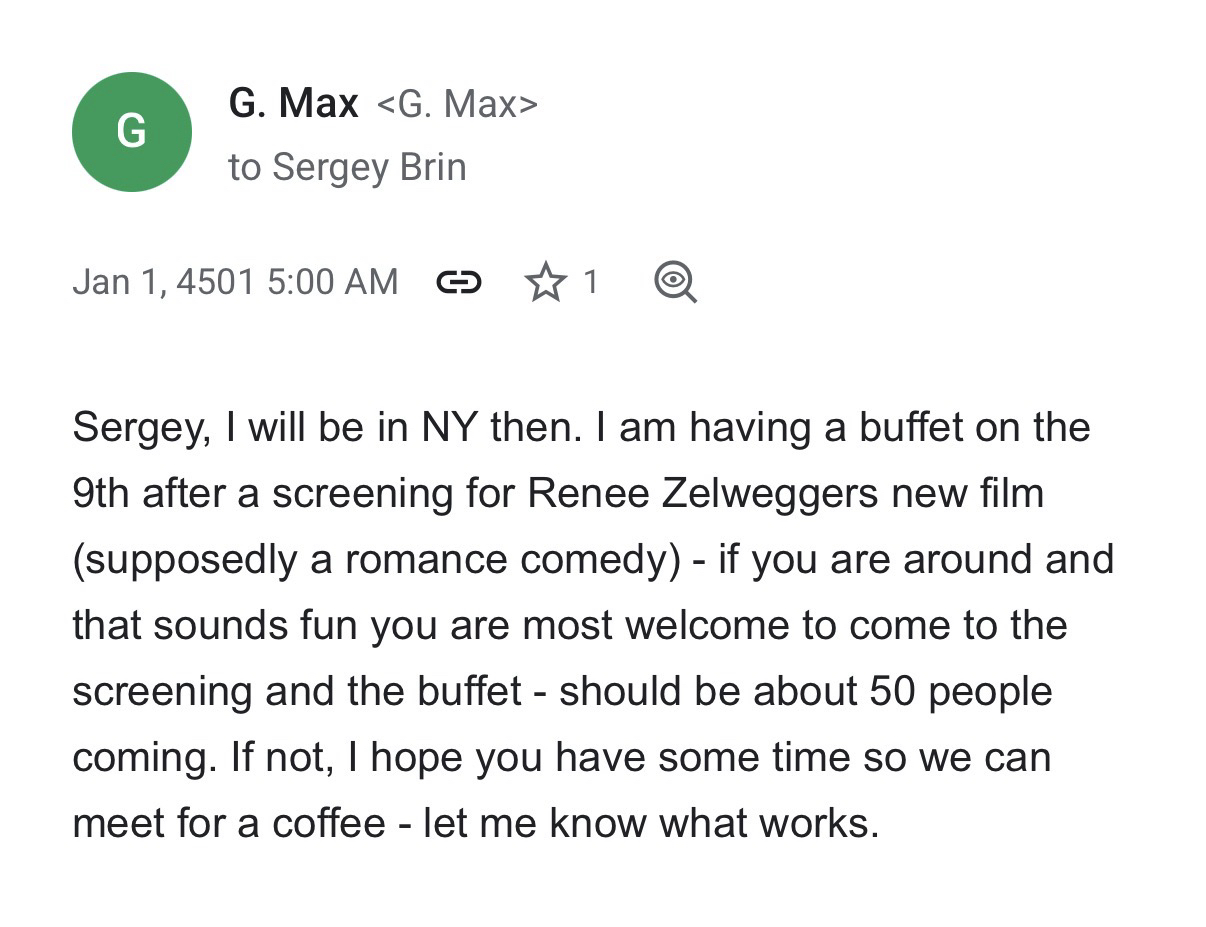Click the "(supposedly a romance comedy)" text
The image size is (1206, 927).
tap(376, 560)
